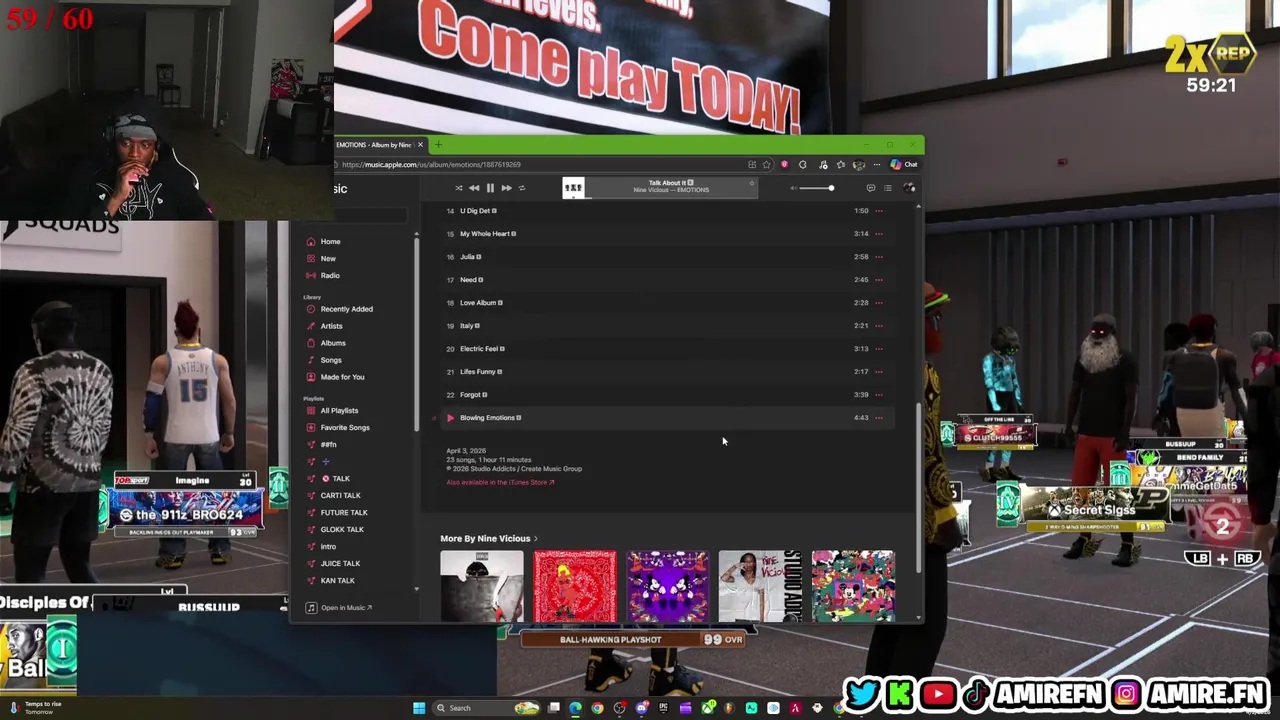Open a new browser tab

click(437, 145)
